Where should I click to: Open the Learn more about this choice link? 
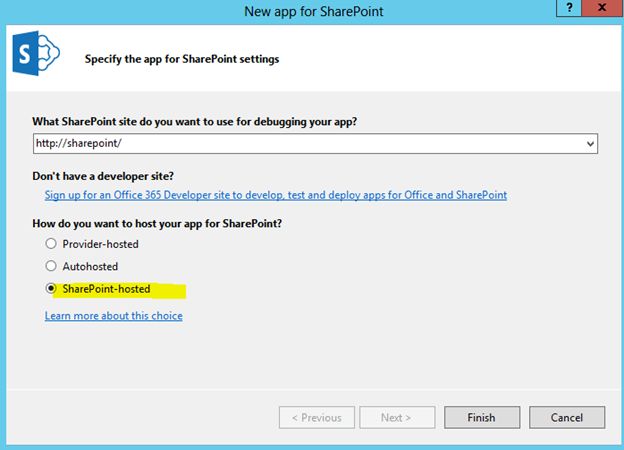coord(113,316)
